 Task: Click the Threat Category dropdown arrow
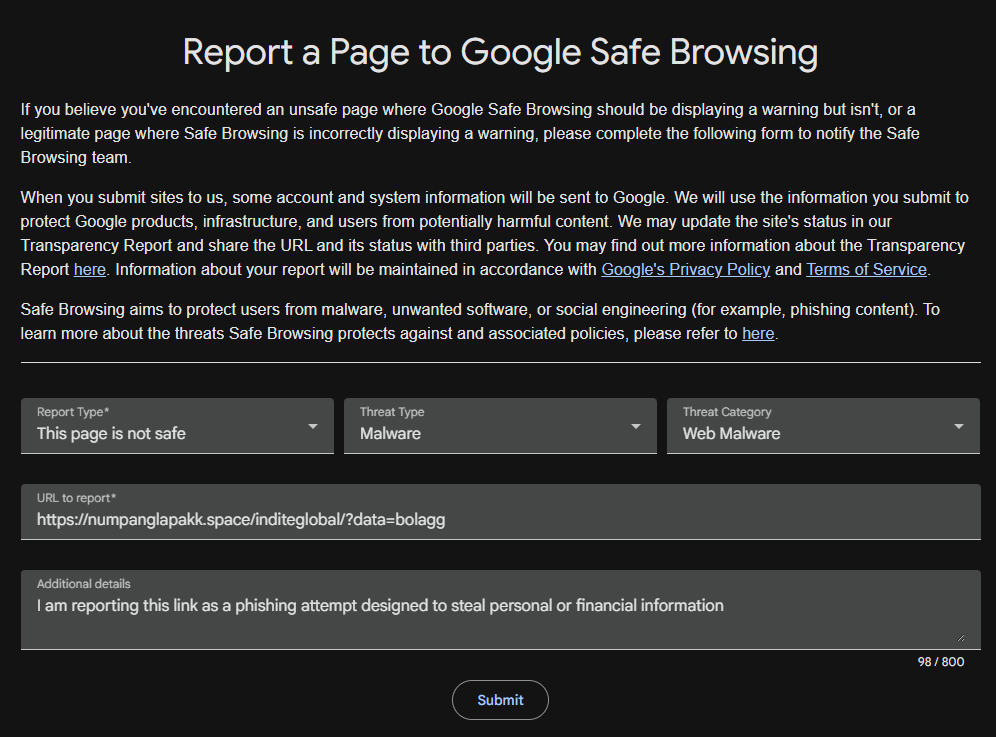coord(959,426)
